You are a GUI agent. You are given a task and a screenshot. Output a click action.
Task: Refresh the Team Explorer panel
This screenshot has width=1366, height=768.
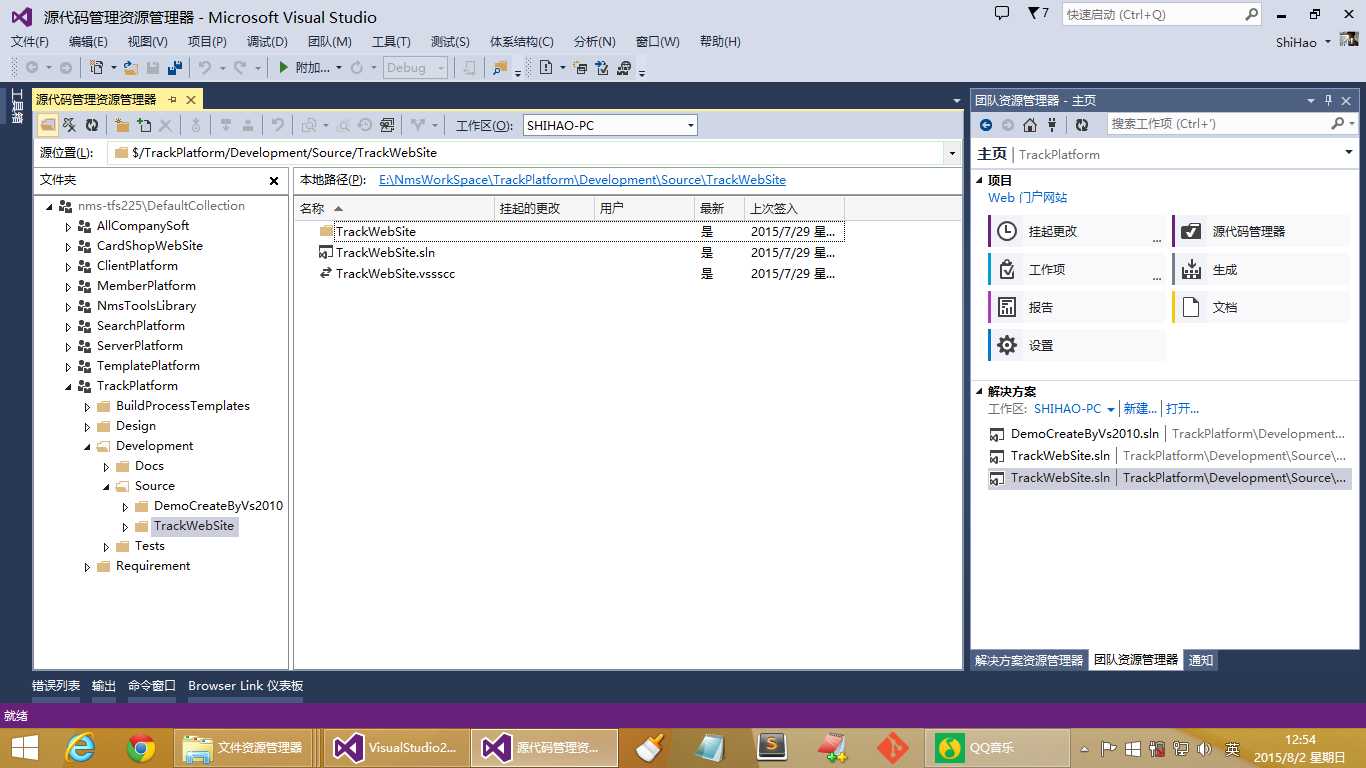point(1082,125)
